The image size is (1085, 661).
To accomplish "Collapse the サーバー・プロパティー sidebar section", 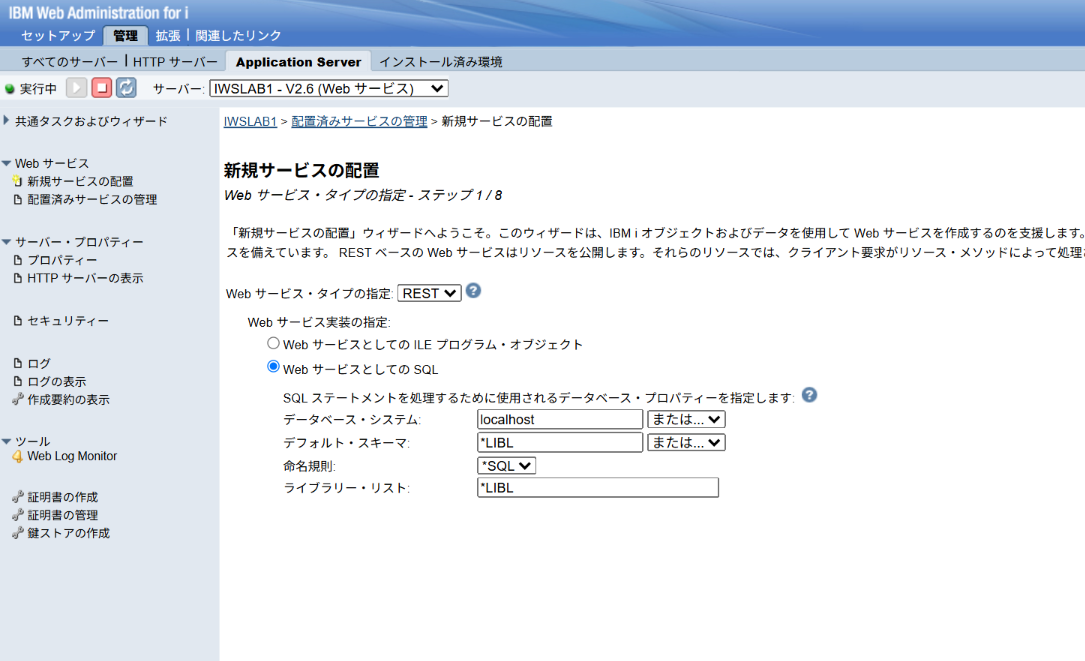I will (6, 242).
